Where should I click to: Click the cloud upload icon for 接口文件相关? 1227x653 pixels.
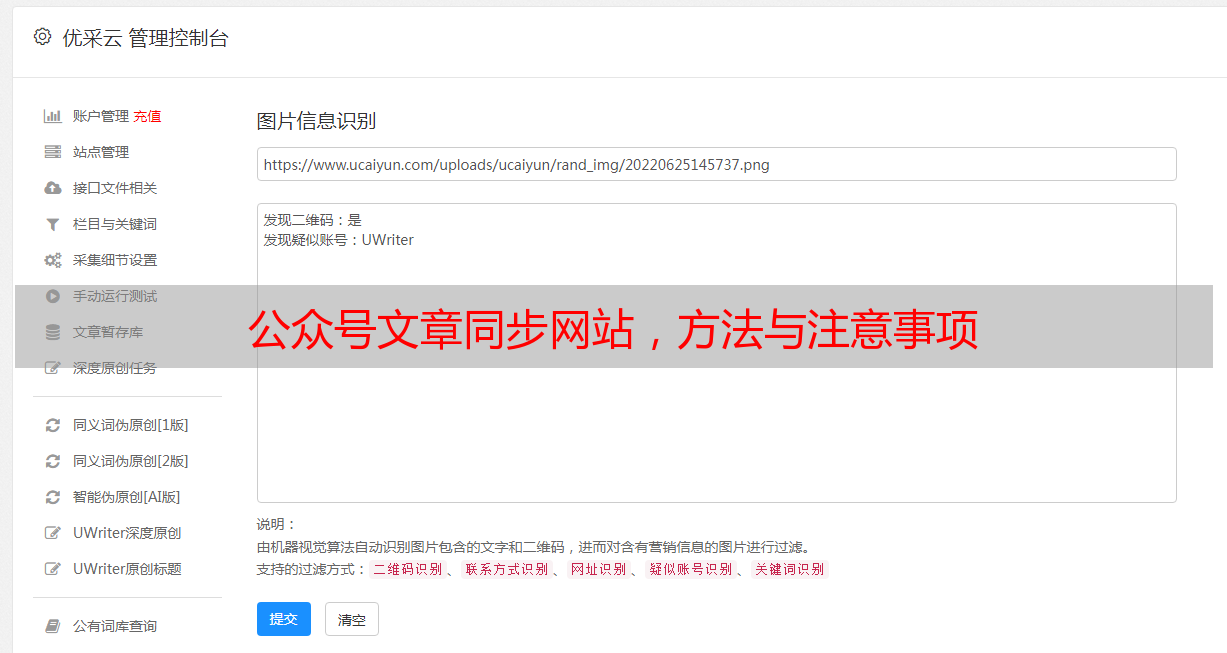point(53,188)
